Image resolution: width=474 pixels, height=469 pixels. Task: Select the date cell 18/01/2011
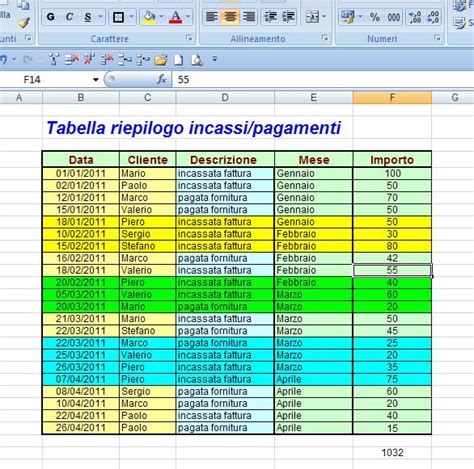(x=81, y=222)
